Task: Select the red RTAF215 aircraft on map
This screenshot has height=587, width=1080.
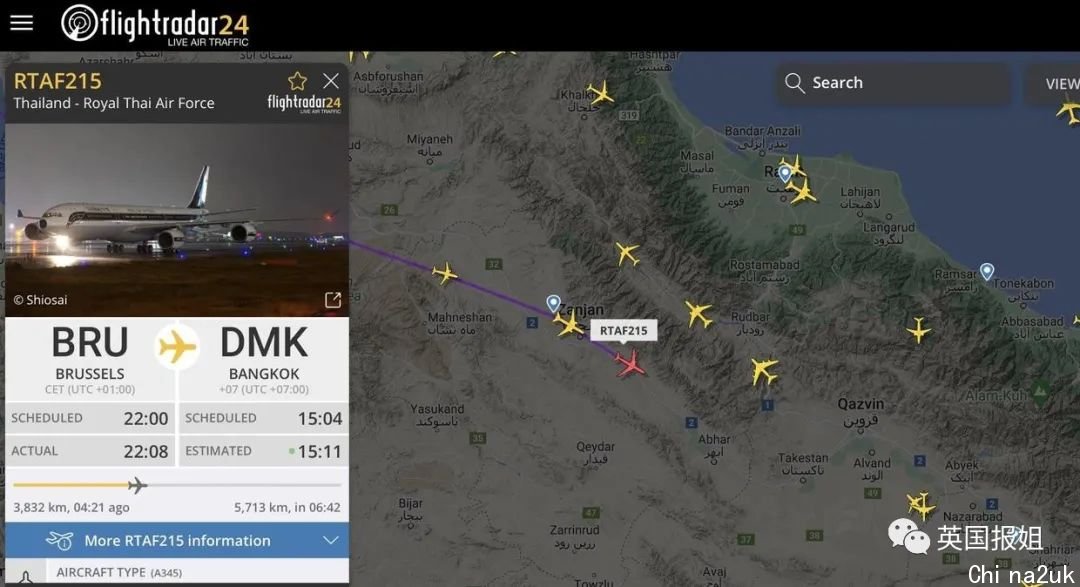Action: click(x=630, y=363)
